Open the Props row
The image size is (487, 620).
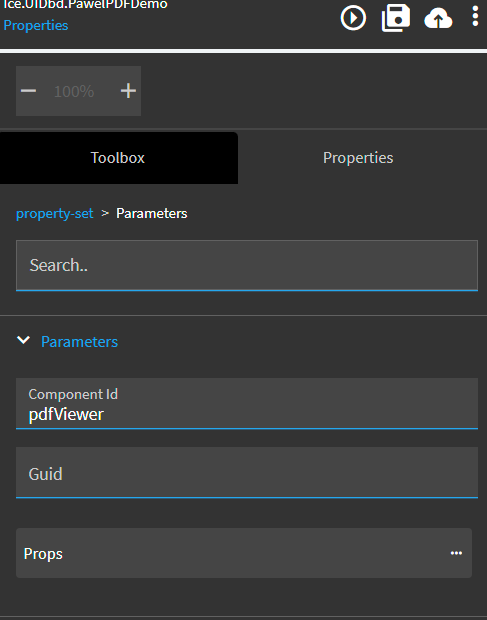(244, 553)
